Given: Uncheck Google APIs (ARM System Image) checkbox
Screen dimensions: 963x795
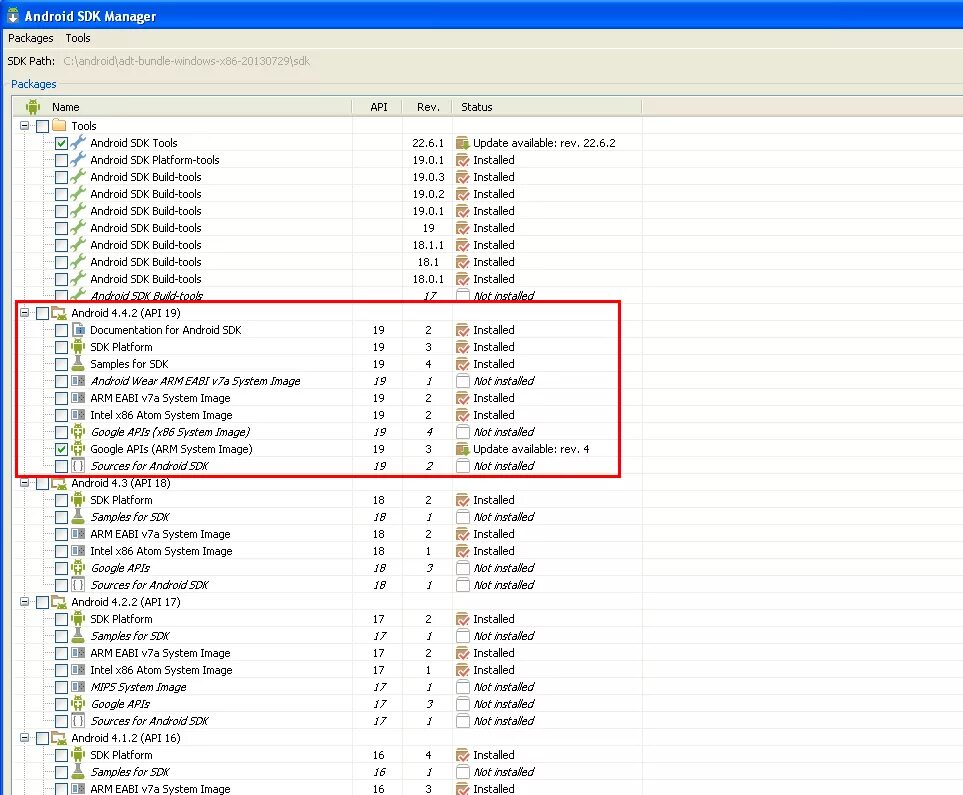Looking at the screenshot, I should 61,449.
